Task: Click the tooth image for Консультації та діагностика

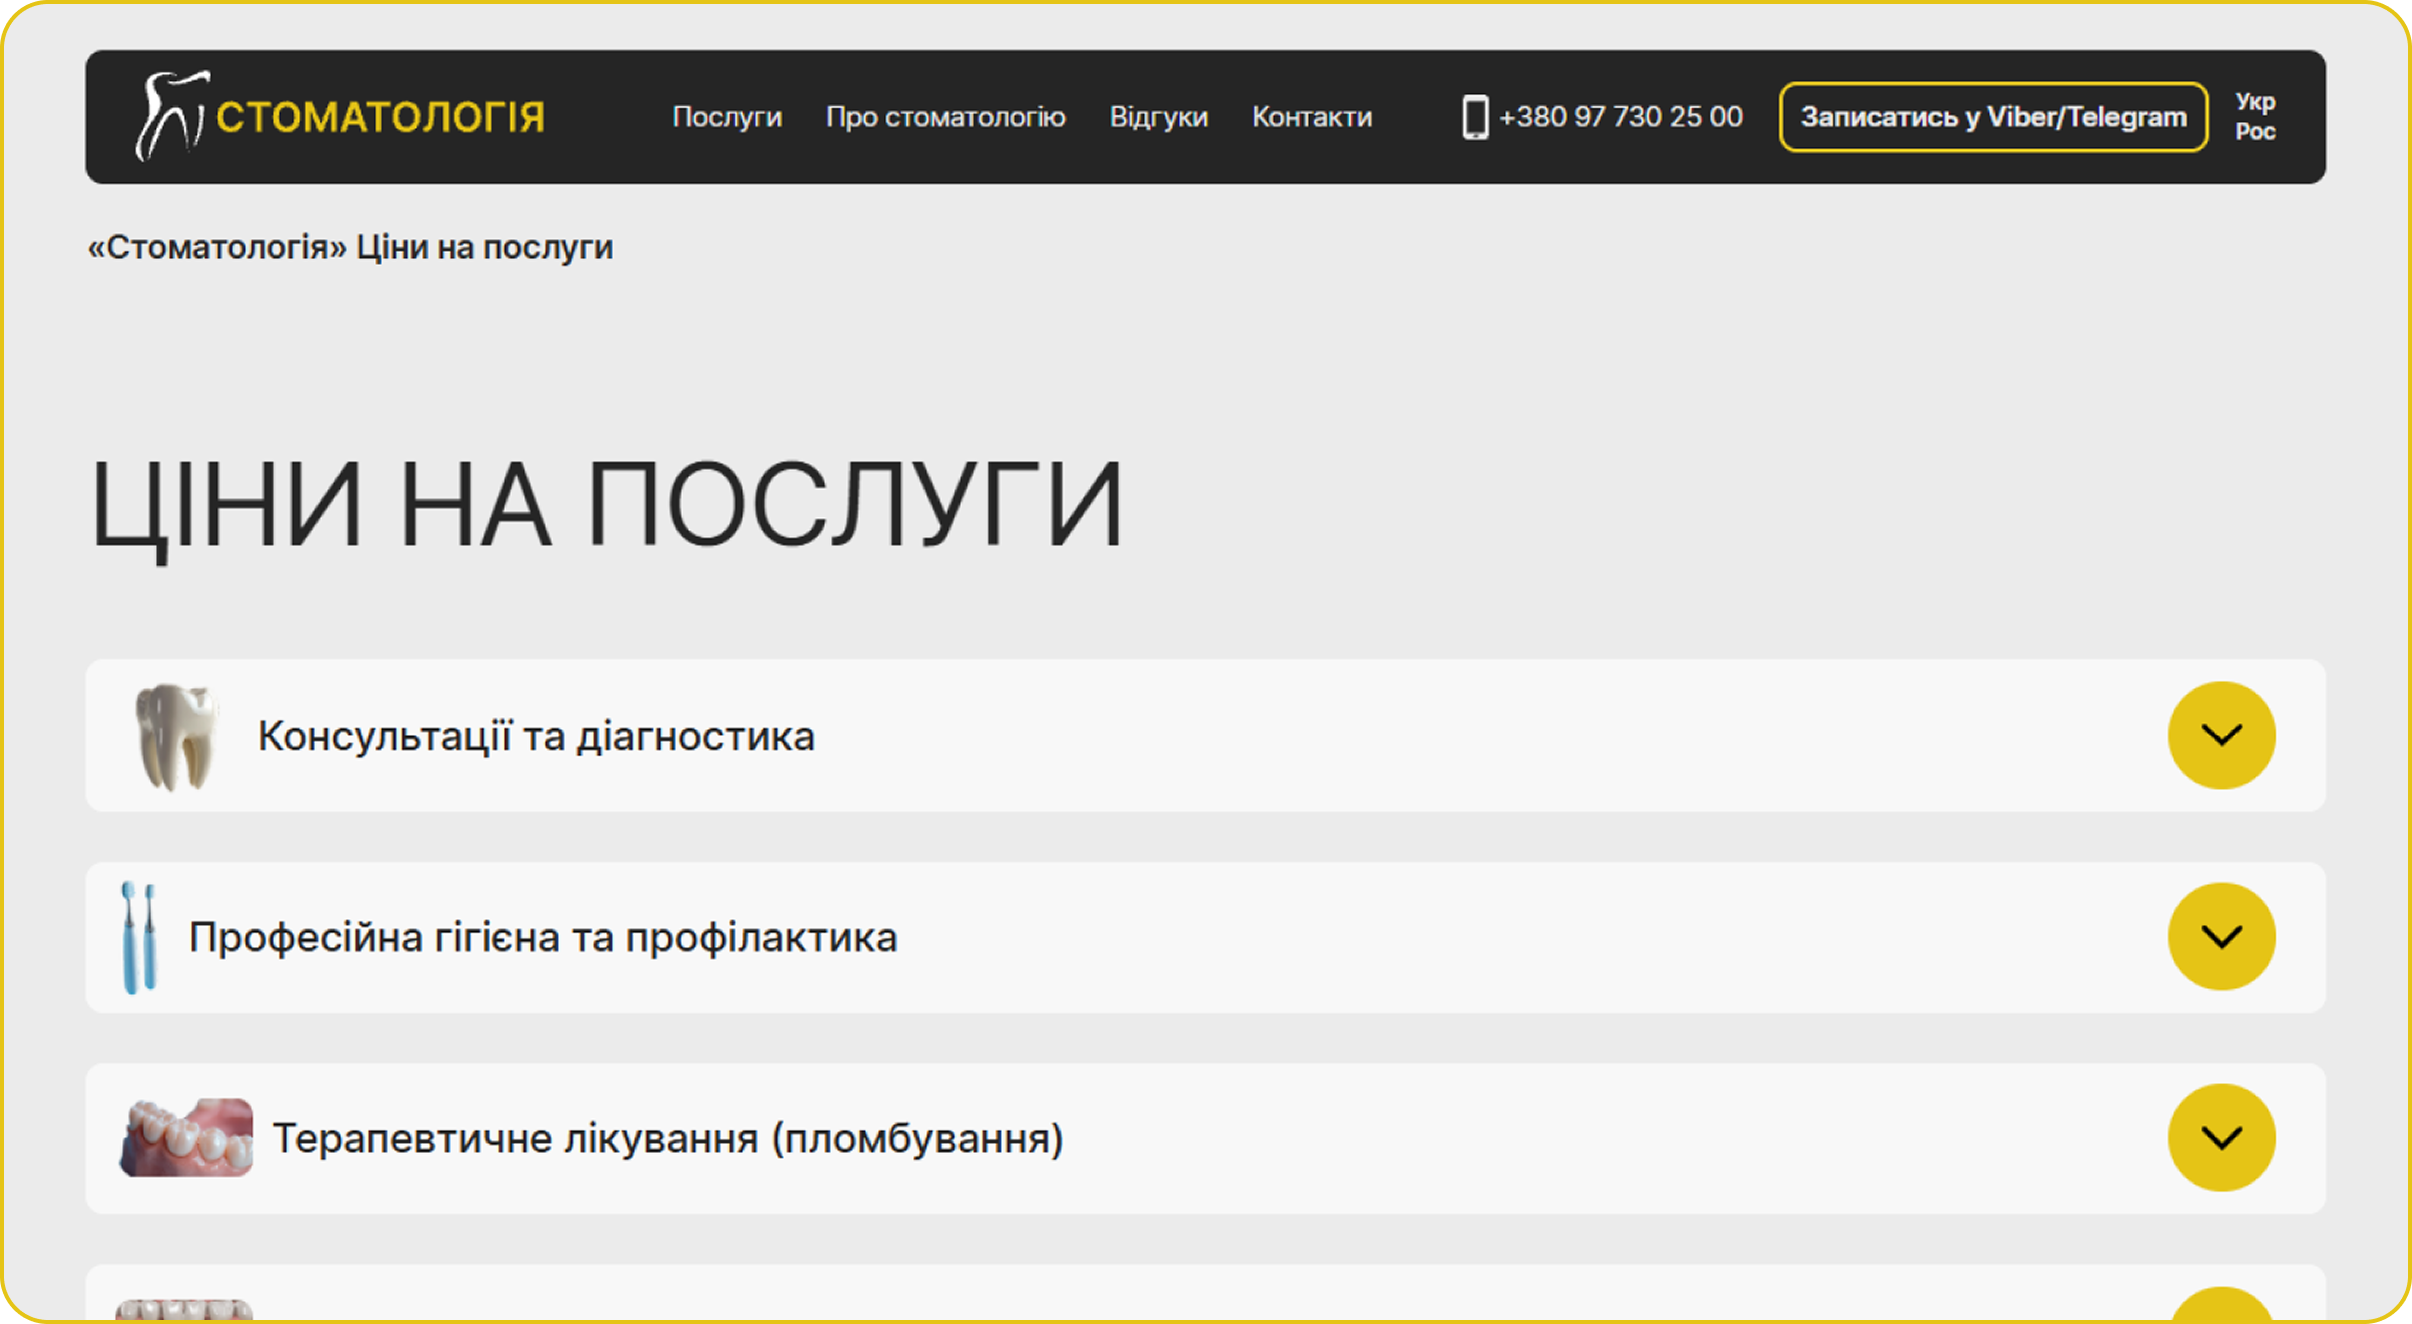Action: [x=175, y=736]
